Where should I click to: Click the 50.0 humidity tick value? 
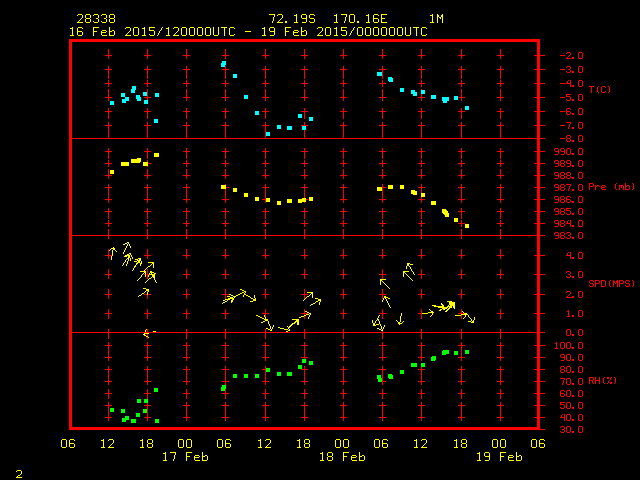coord(571,406)
